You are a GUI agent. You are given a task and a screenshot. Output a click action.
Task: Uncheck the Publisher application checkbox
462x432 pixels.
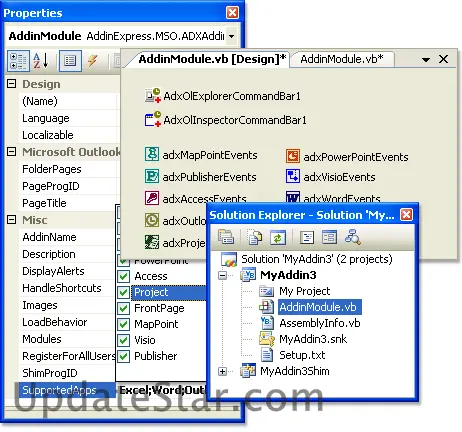[x=124, y=356]
